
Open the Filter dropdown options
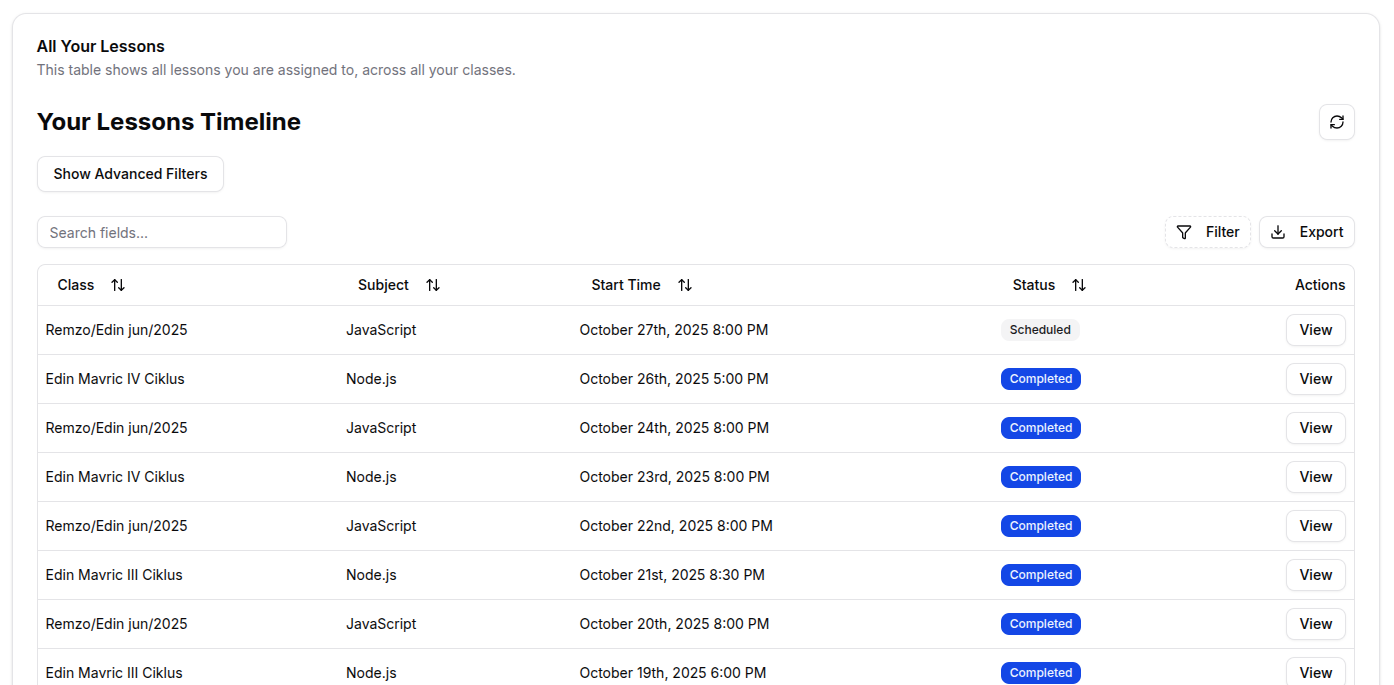pyautogui.click(x=1208, y=231)
